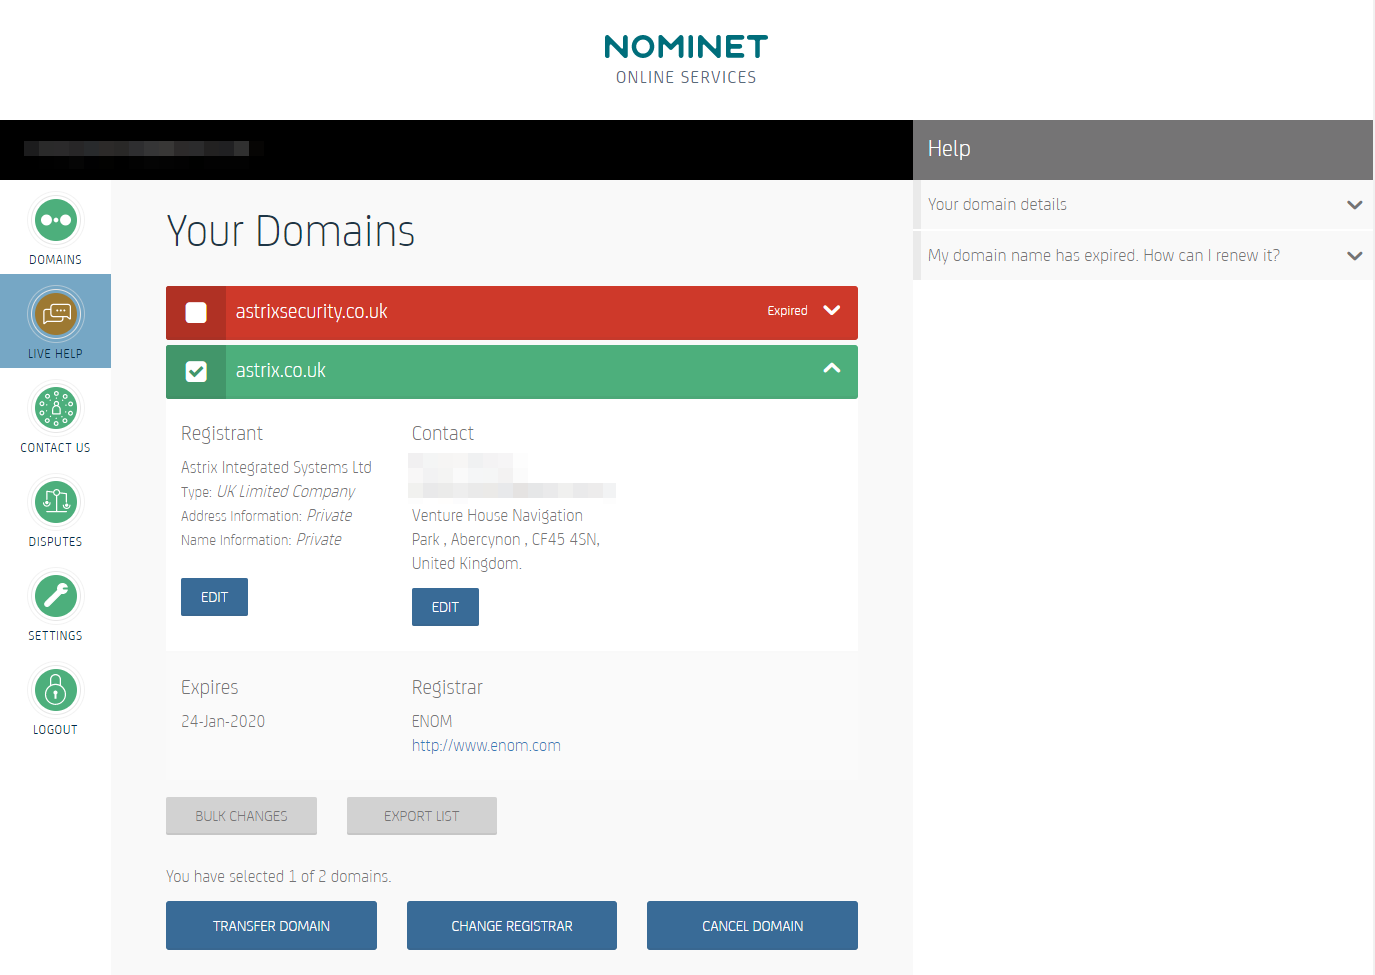Open Settings wrench icon
This screenshot has height=975, width=1375.
(56, 596)
